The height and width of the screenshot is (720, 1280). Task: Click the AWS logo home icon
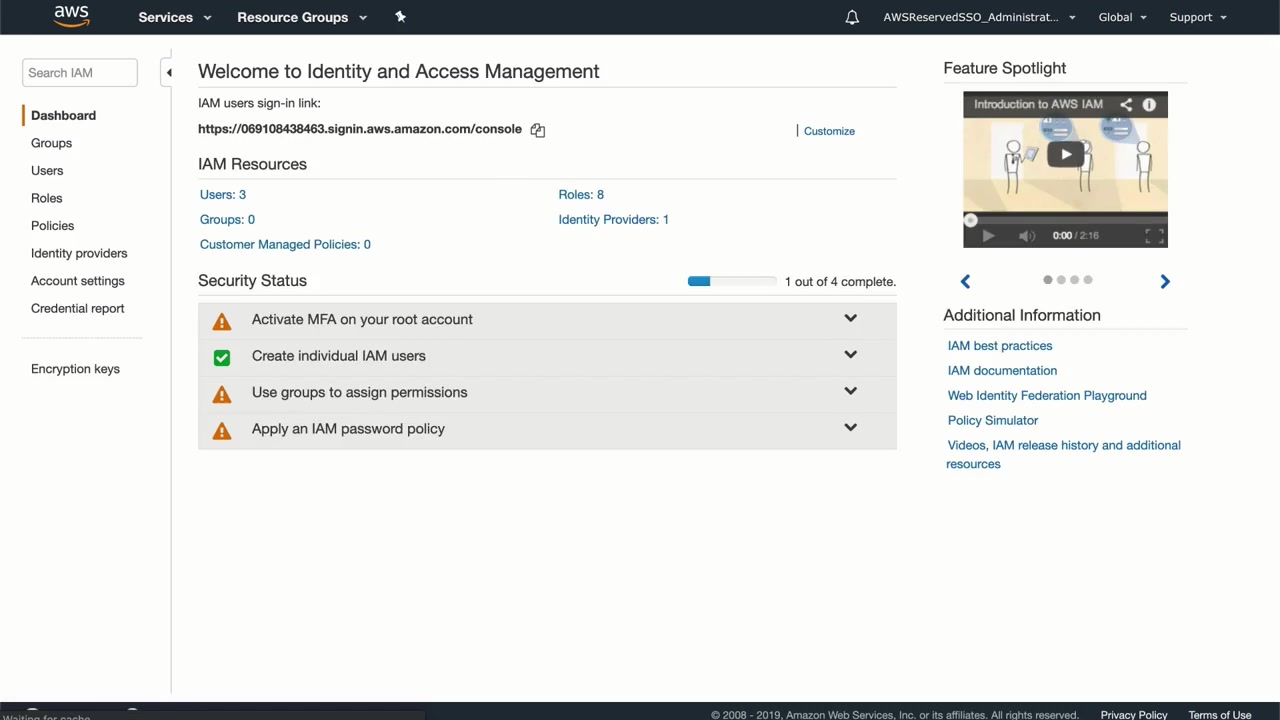(71, 16)
